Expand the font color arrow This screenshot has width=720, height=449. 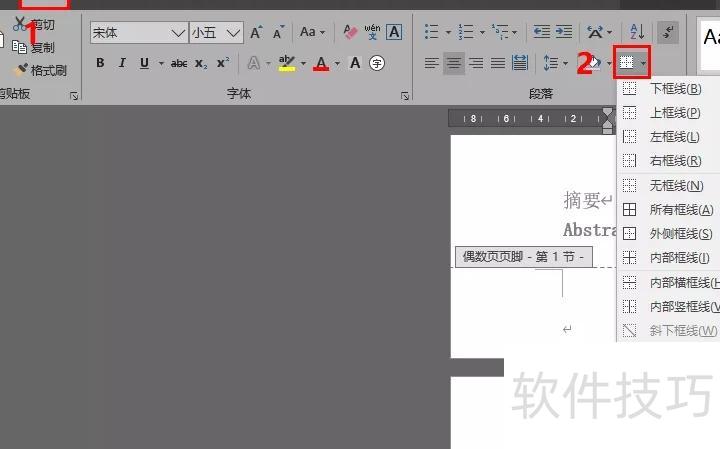338,63
